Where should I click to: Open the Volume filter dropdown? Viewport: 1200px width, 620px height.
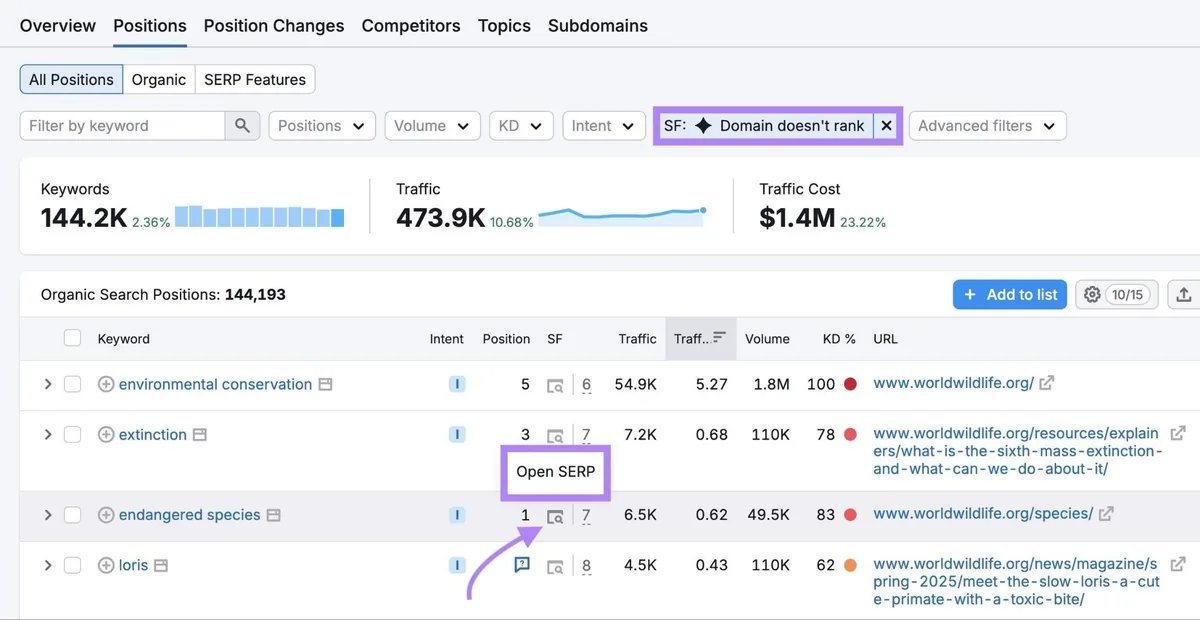coord(432,125)
